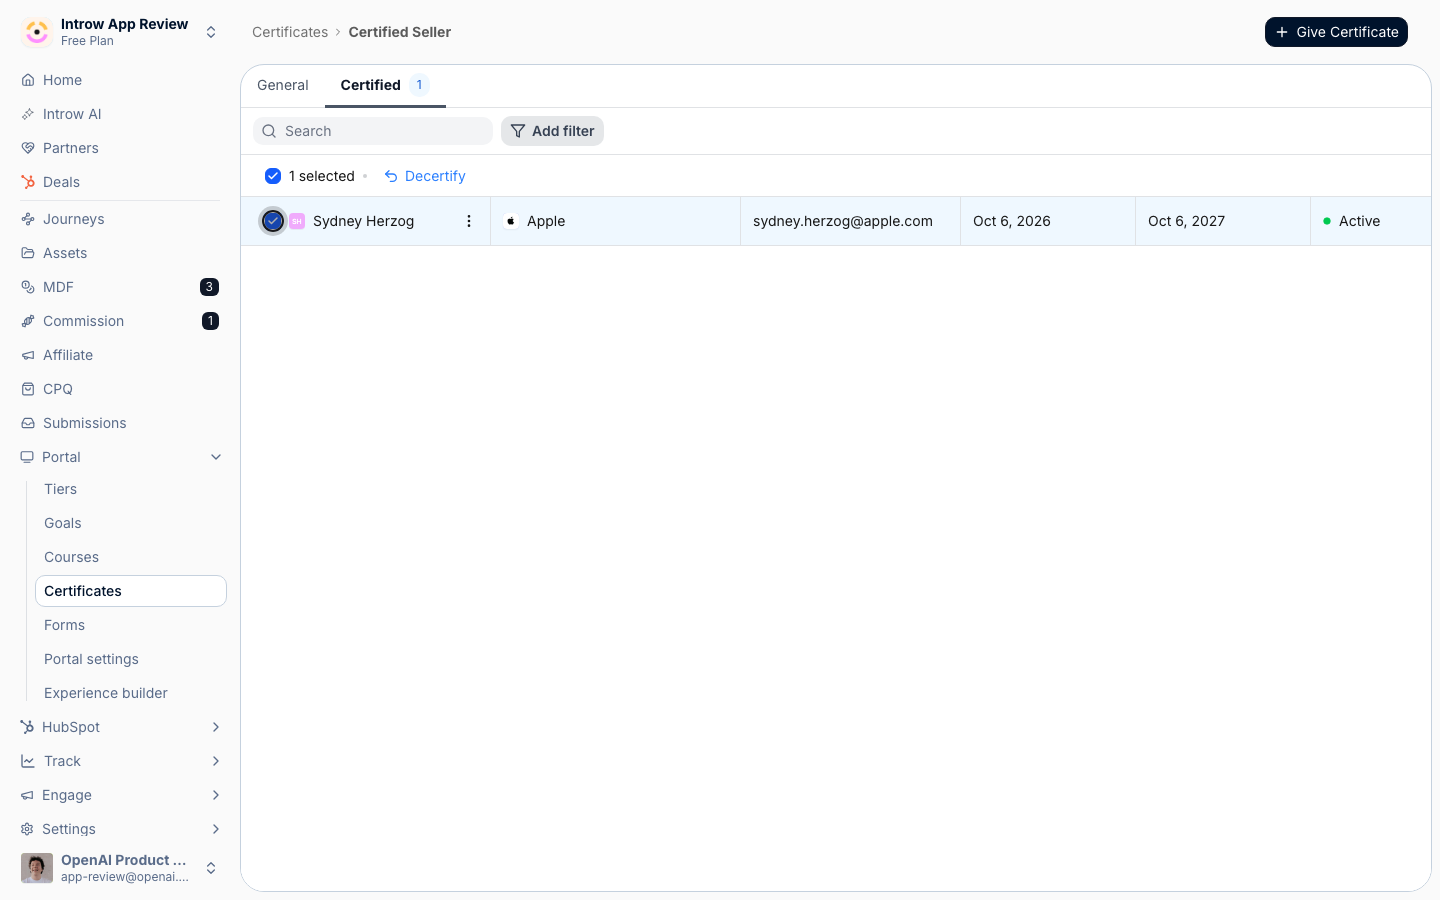Toggle the '1 selected' select-all checkbox
Viewport: 1440px width, 900px height.
273,176
